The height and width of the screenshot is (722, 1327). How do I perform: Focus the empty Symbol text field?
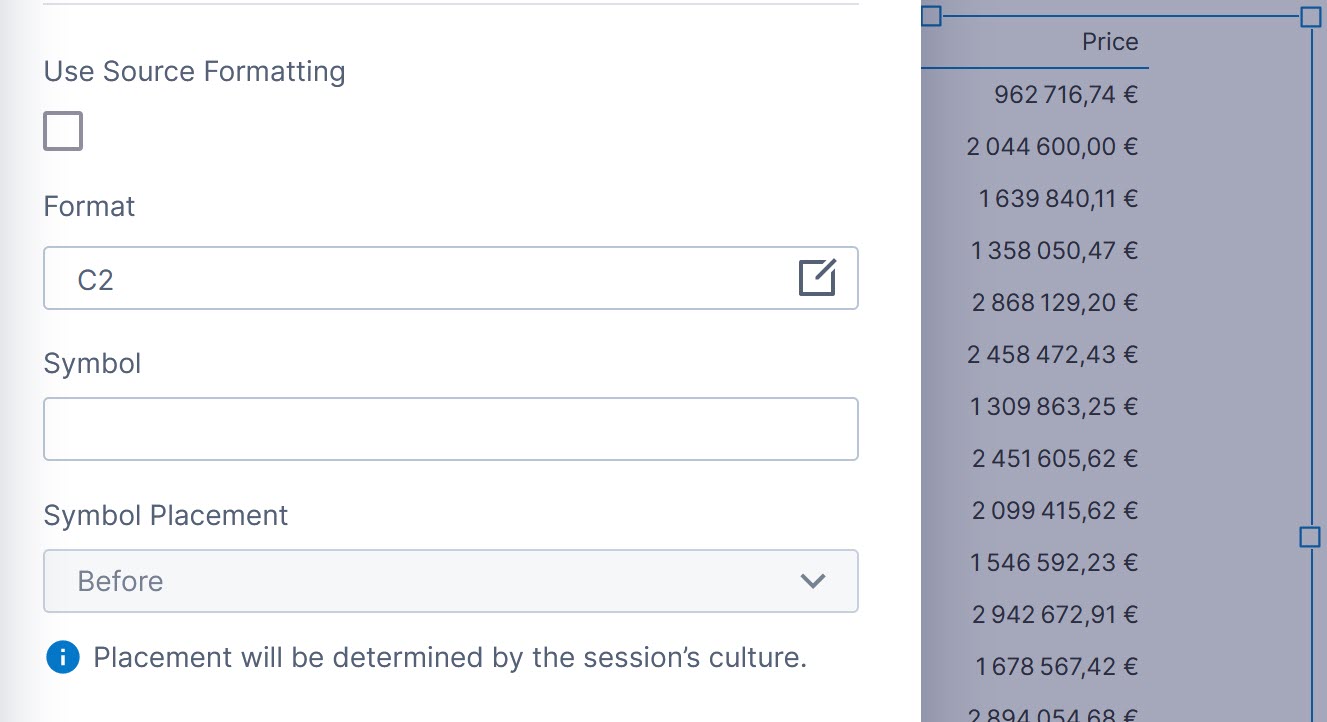(x=450, y=429)
